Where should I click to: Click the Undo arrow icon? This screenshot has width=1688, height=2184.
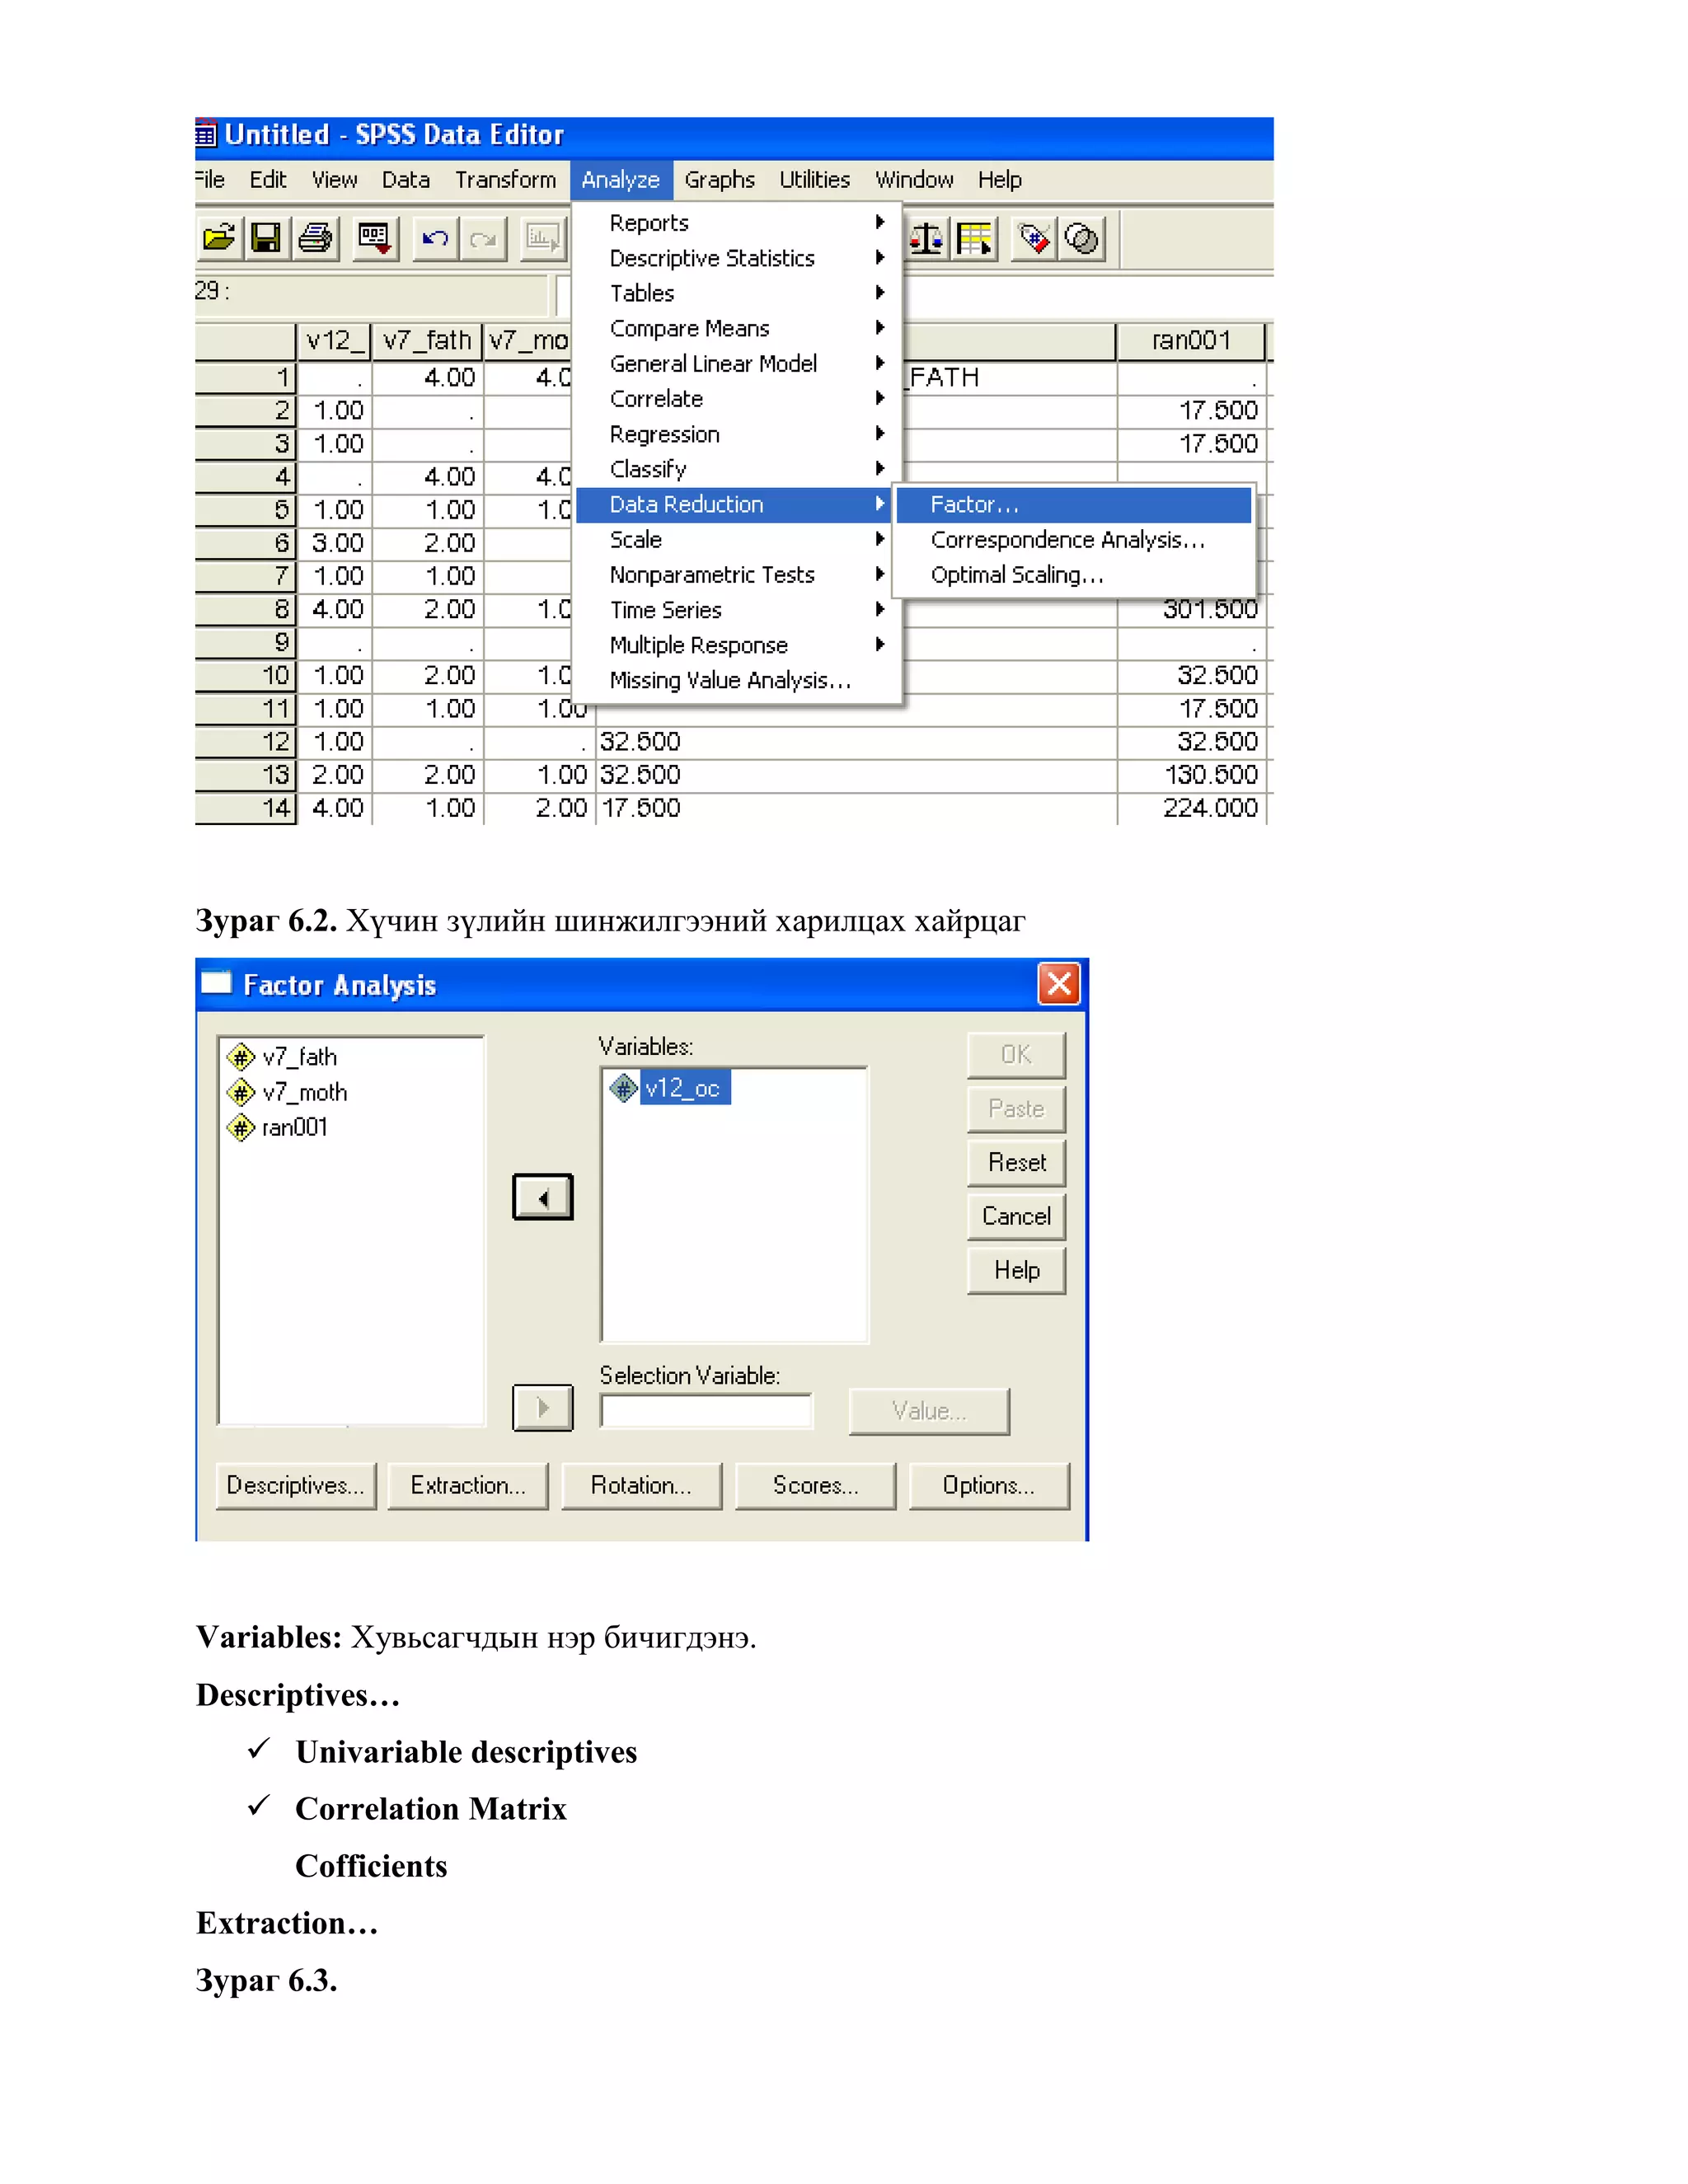(435, 238)
